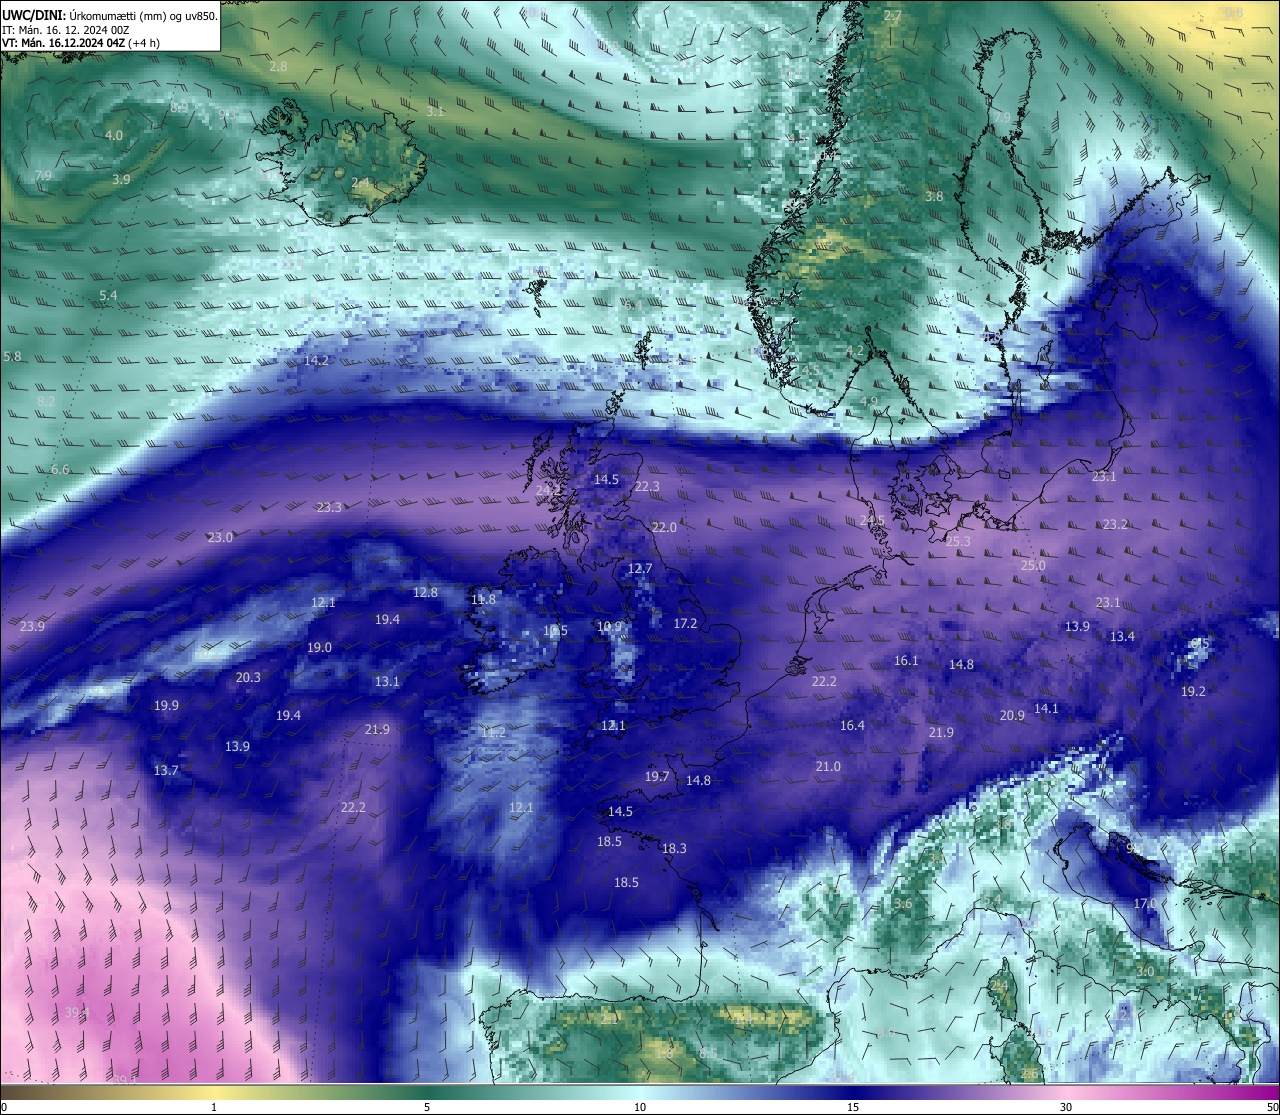Select the "39.4" value label

(77, 1012)
